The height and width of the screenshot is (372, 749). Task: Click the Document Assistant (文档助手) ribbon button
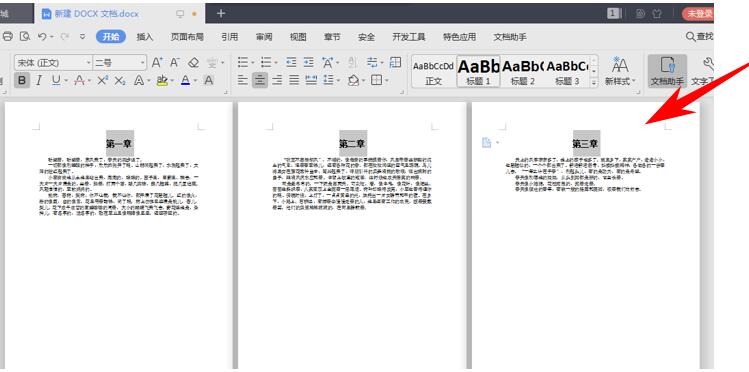coord(667,71)
